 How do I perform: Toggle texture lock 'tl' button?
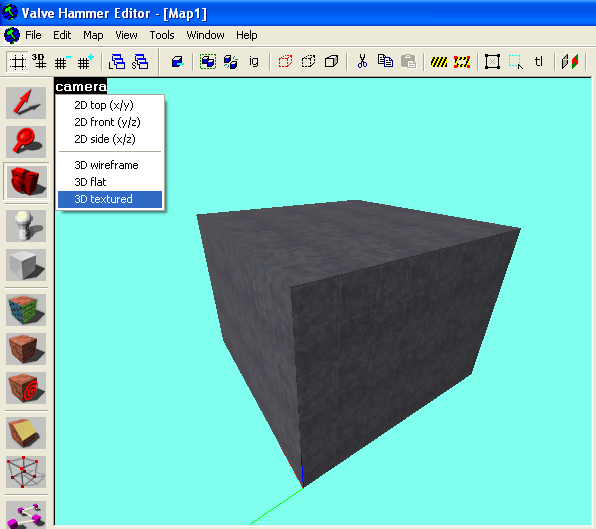click(x=539, y=62)
